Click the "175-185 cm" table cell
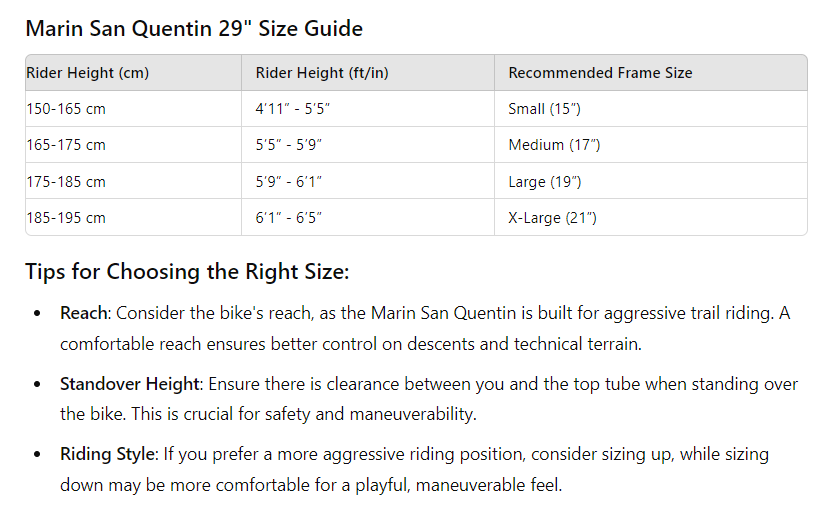Viewport: 825px width, 512px height. 66,182
